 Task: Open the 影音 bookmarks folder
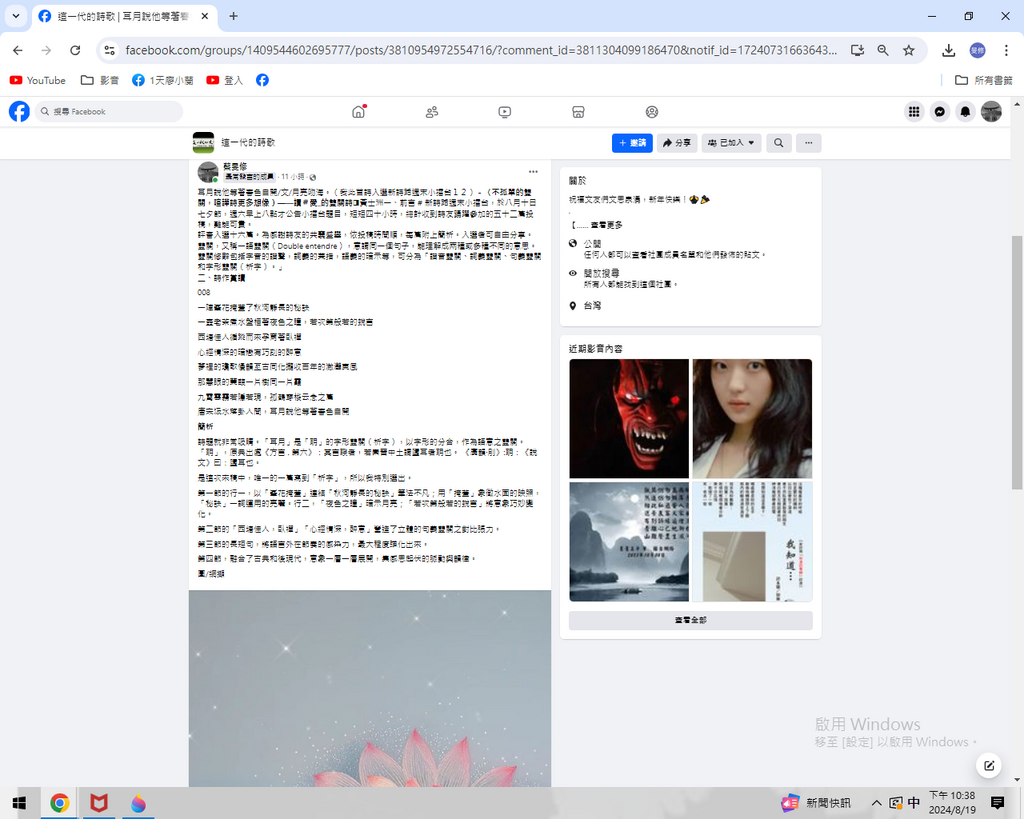click(x=100, y=80)
